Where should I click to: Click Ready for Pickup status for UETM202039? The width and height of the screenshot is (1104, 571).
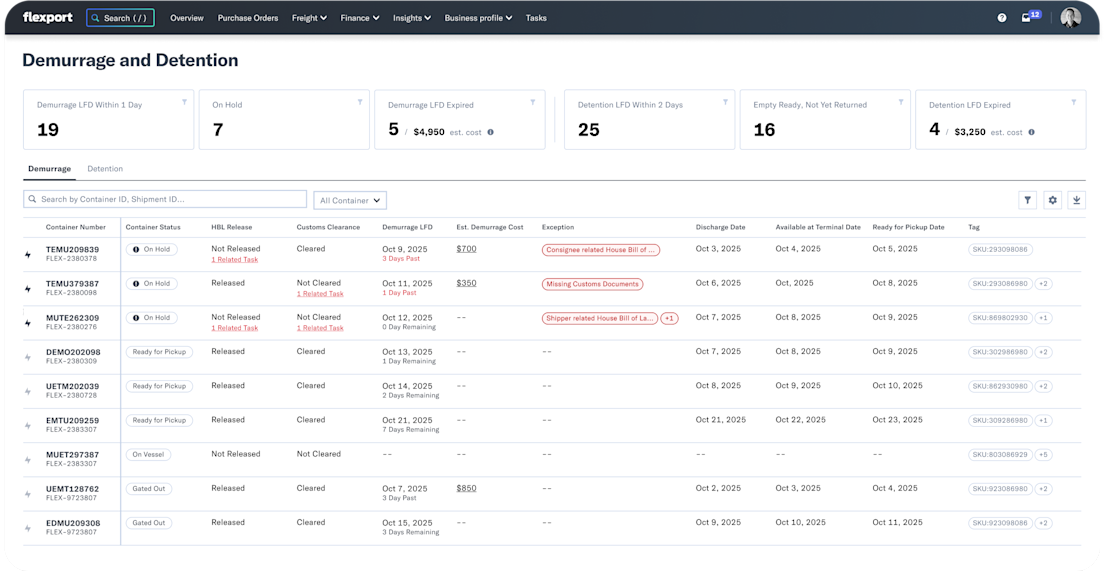(159, 387)
